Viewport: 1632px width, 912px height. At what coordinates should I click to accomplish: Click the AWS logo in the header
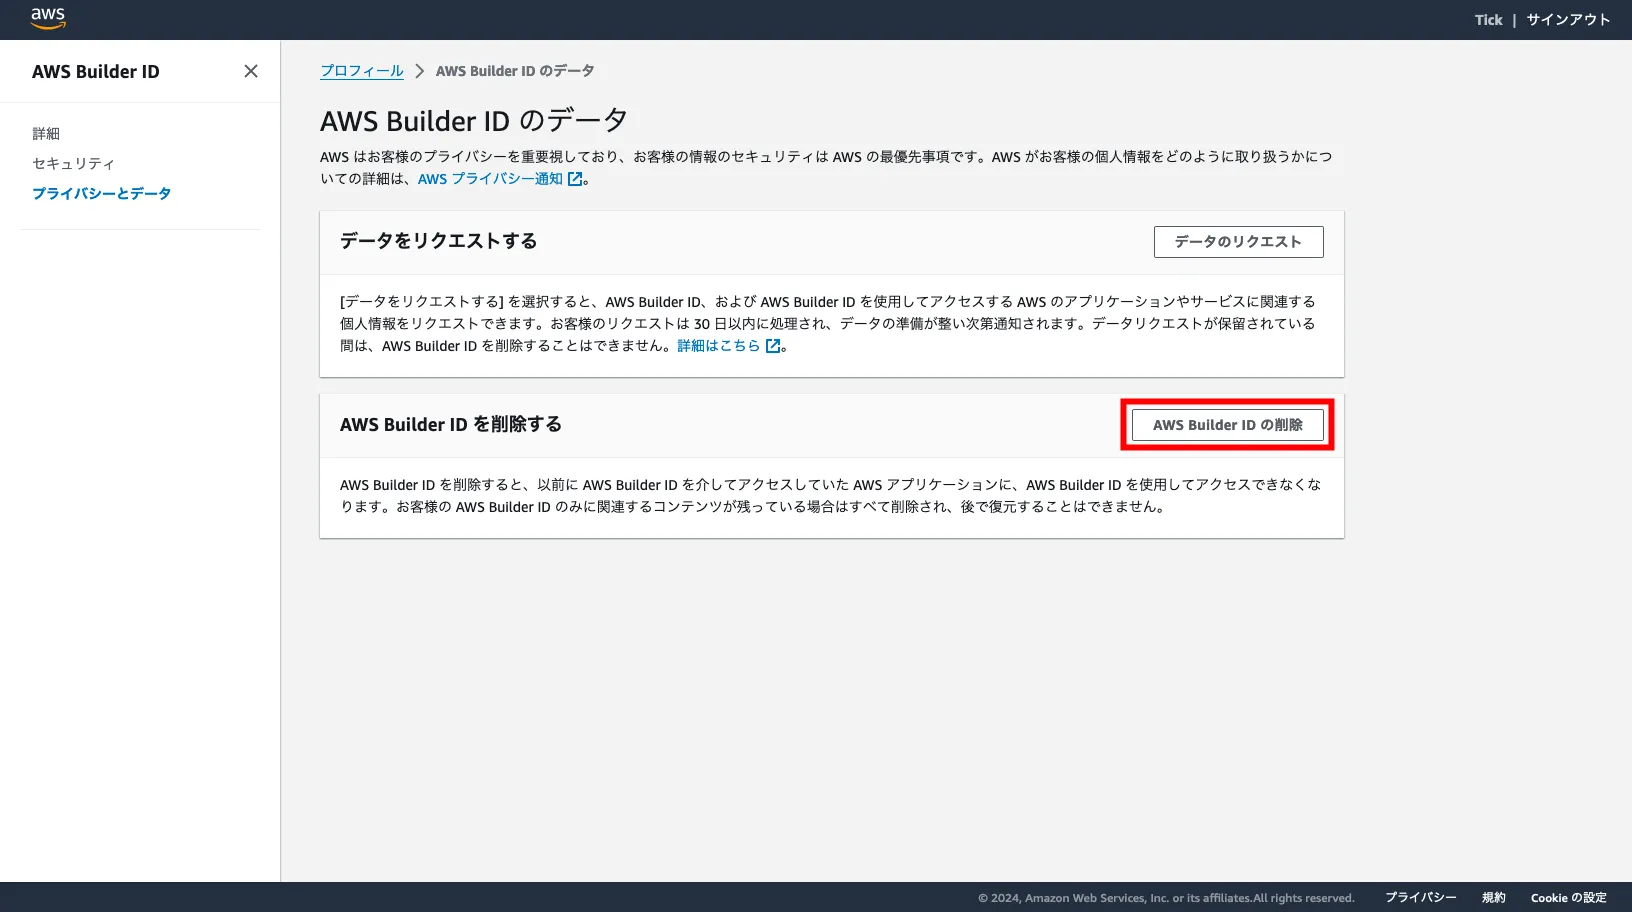48,18
